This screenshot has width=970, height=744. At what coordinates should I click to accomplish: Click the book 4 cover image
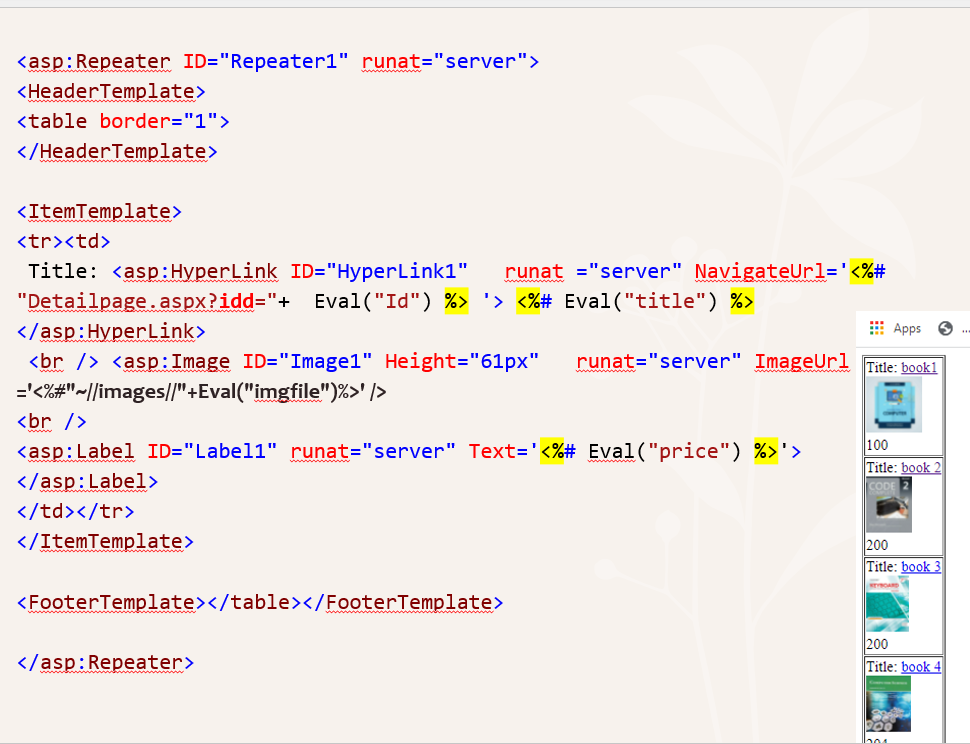pyautogui.click(x=888, y=703)
